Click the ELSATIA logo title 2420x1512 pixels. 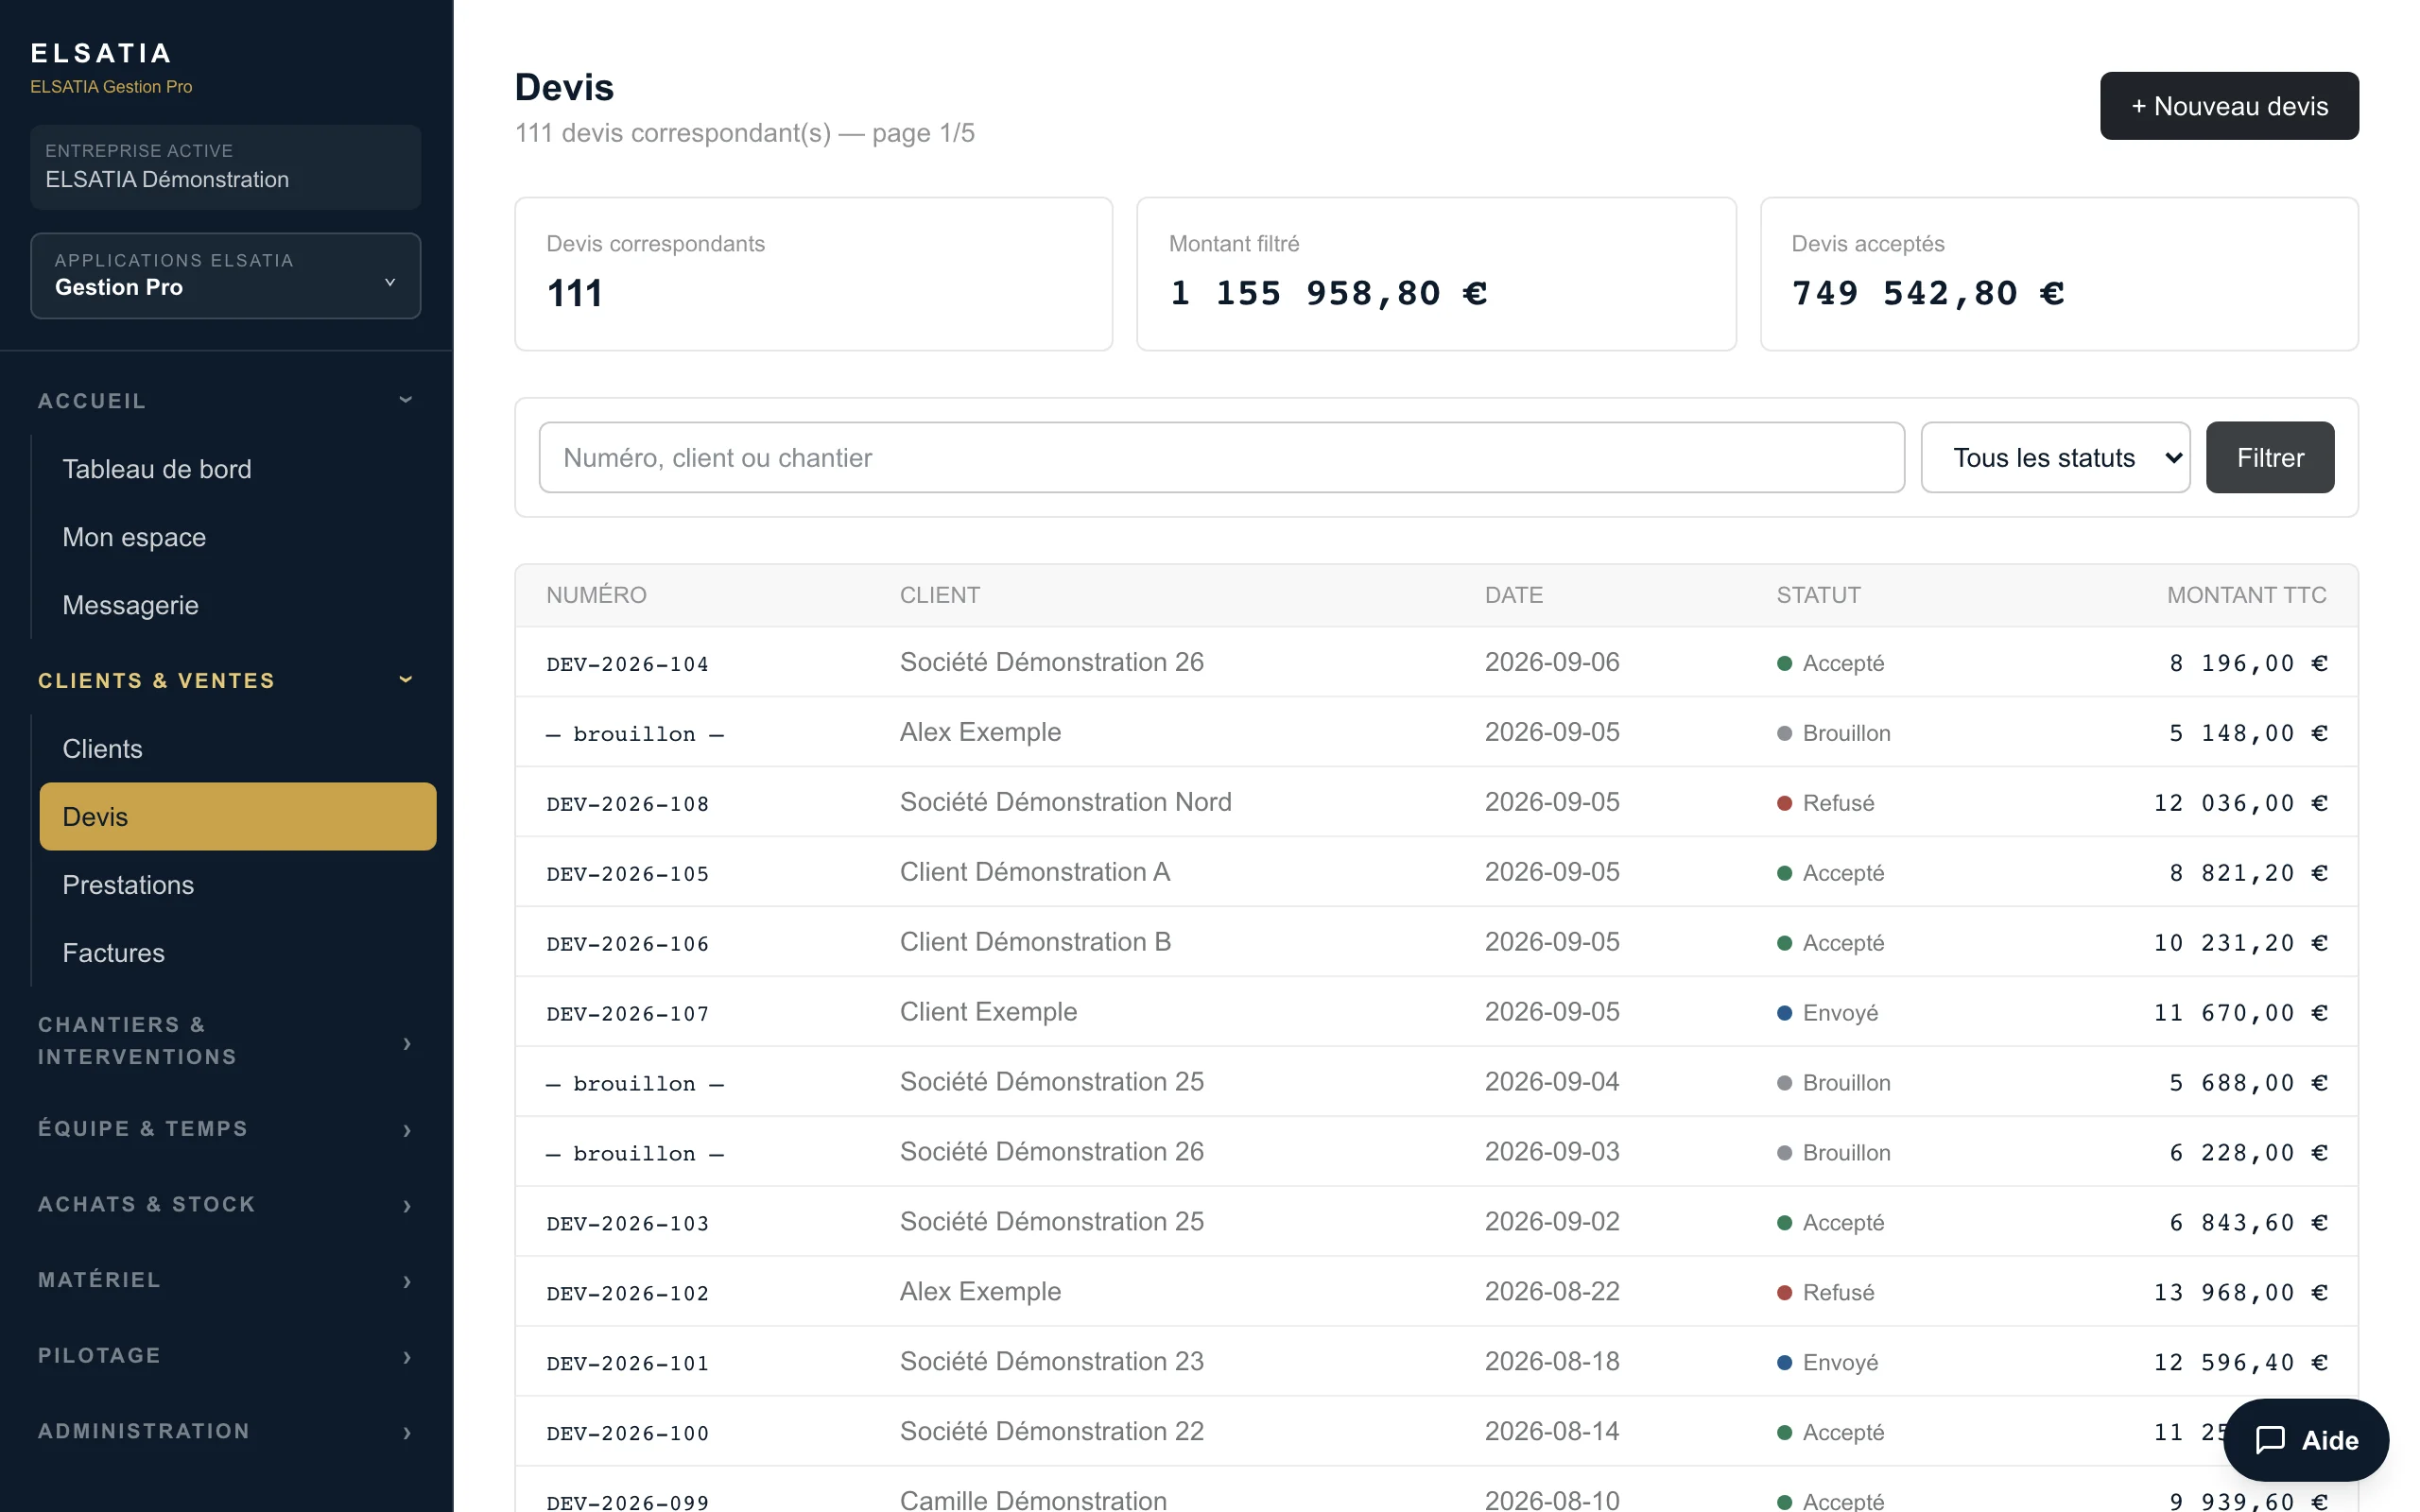tap(101, 53)
